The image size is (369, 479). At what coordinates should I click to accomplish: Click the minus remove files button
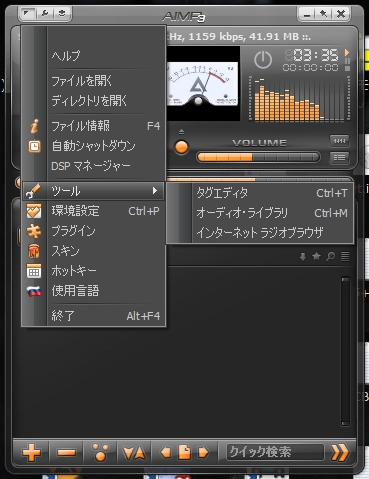[66, 452]
